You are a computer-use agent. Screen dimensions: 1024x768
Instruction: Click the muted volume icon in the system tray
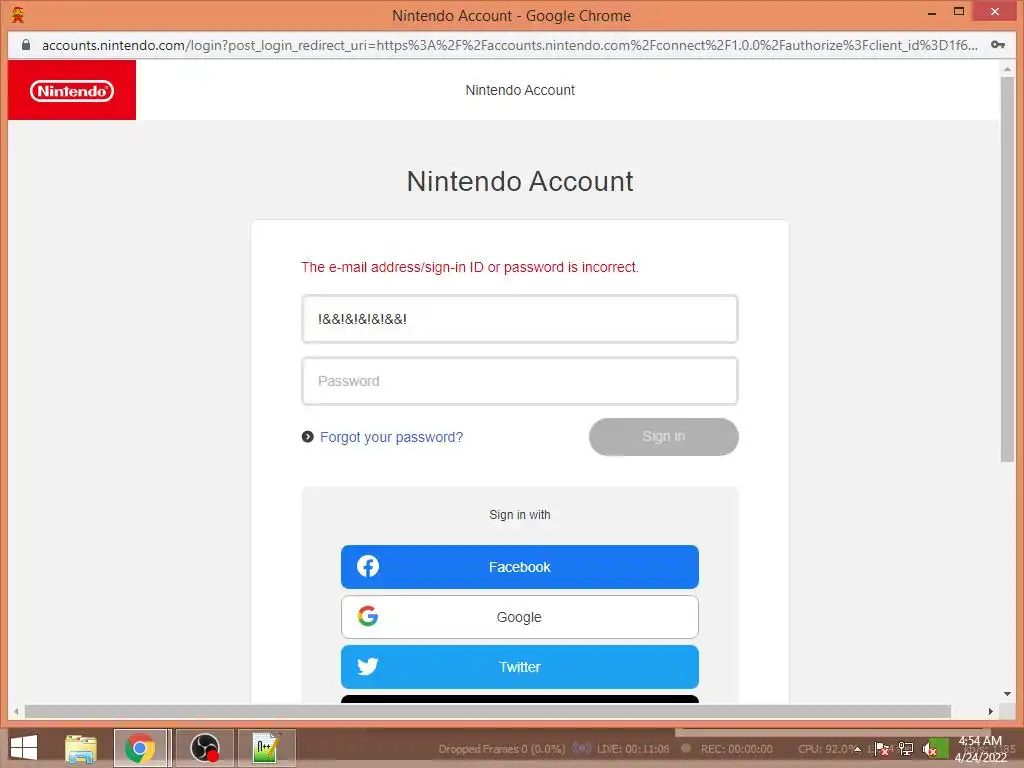coord(929,749)
